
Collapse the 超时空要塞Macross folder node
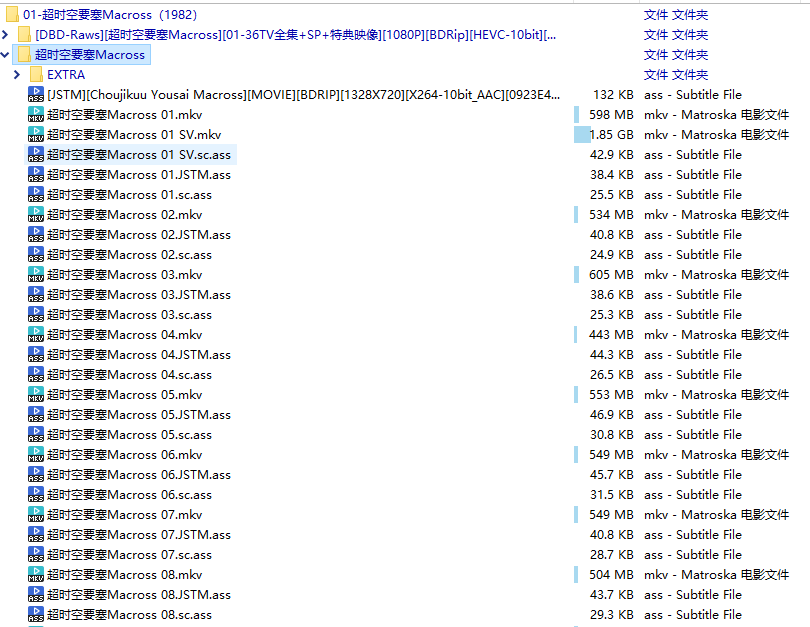5,55
